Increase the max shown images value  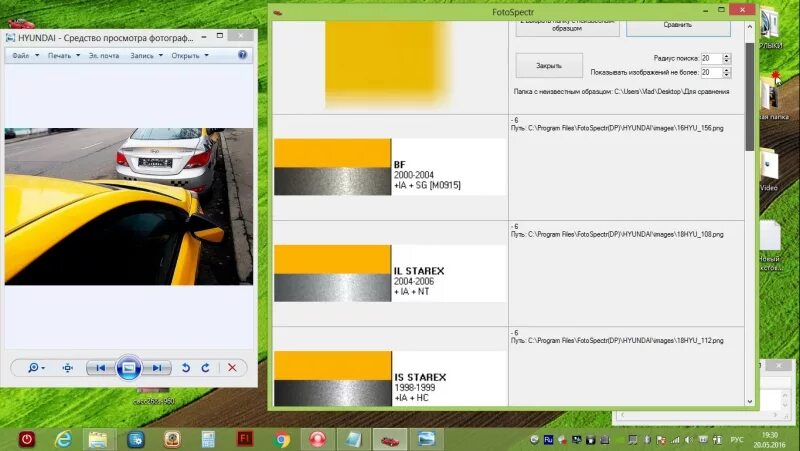[727, 70]
